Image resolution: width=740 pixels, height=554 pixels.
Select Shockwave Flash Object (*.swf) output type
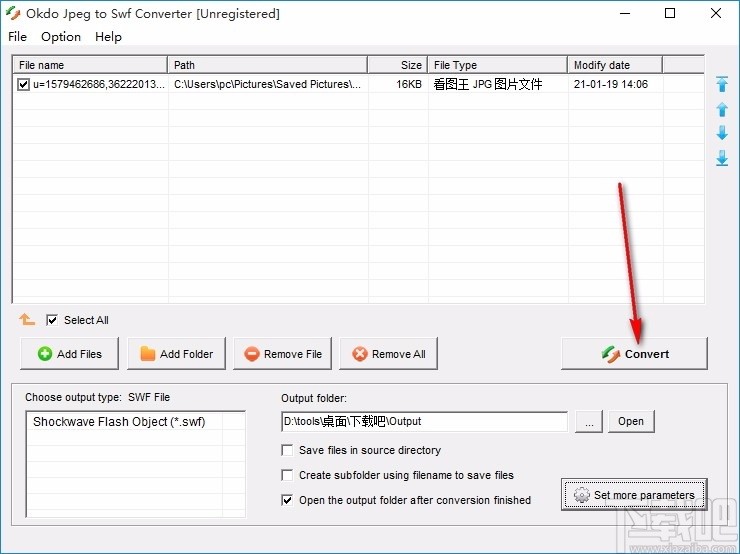tap(119, 421)
